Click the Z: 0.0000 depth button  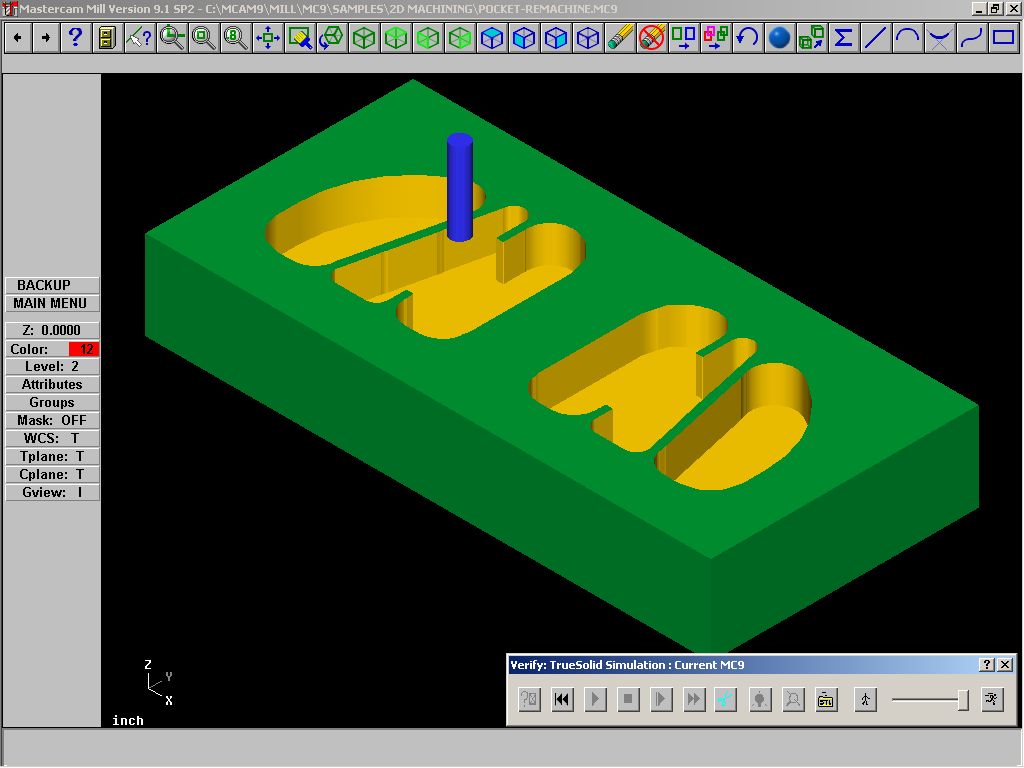pos(52,330)
